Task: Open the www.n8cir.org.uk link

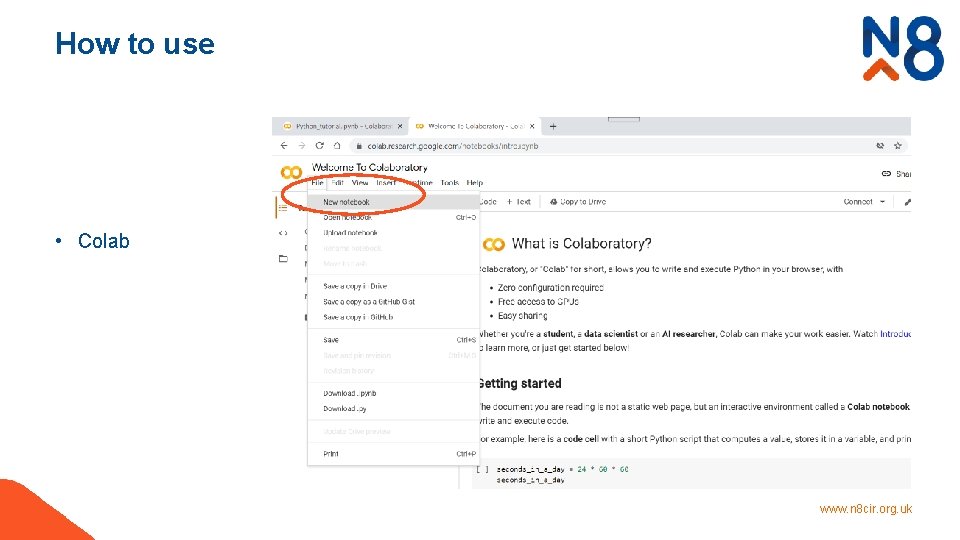Action: [866, 509]
